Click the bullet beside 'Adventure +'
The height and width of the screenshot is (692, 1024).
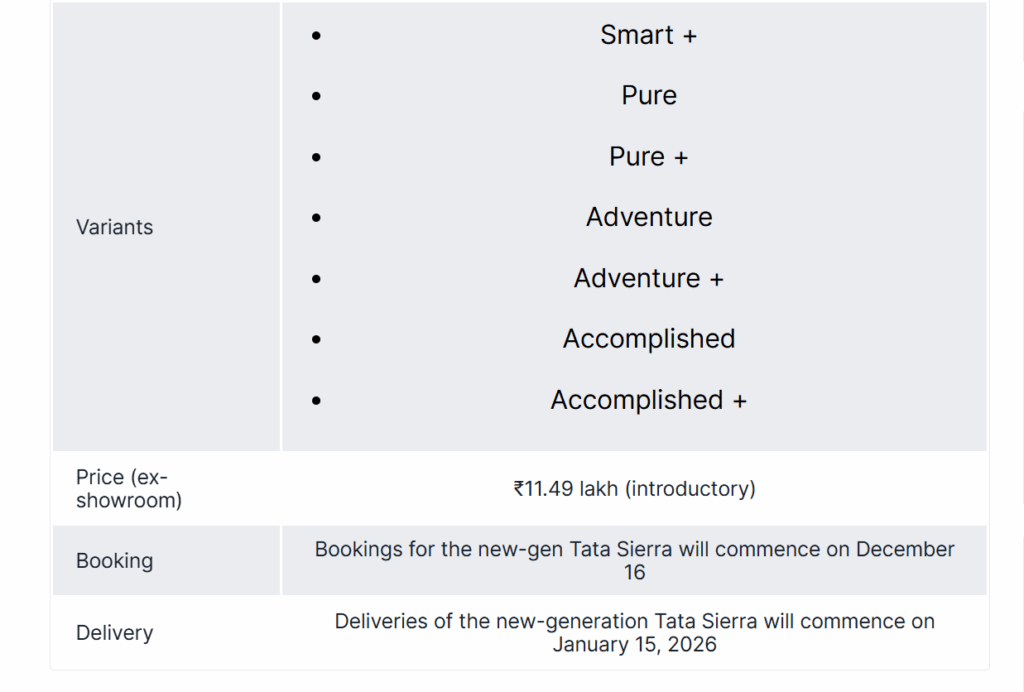tap(317, 279)
